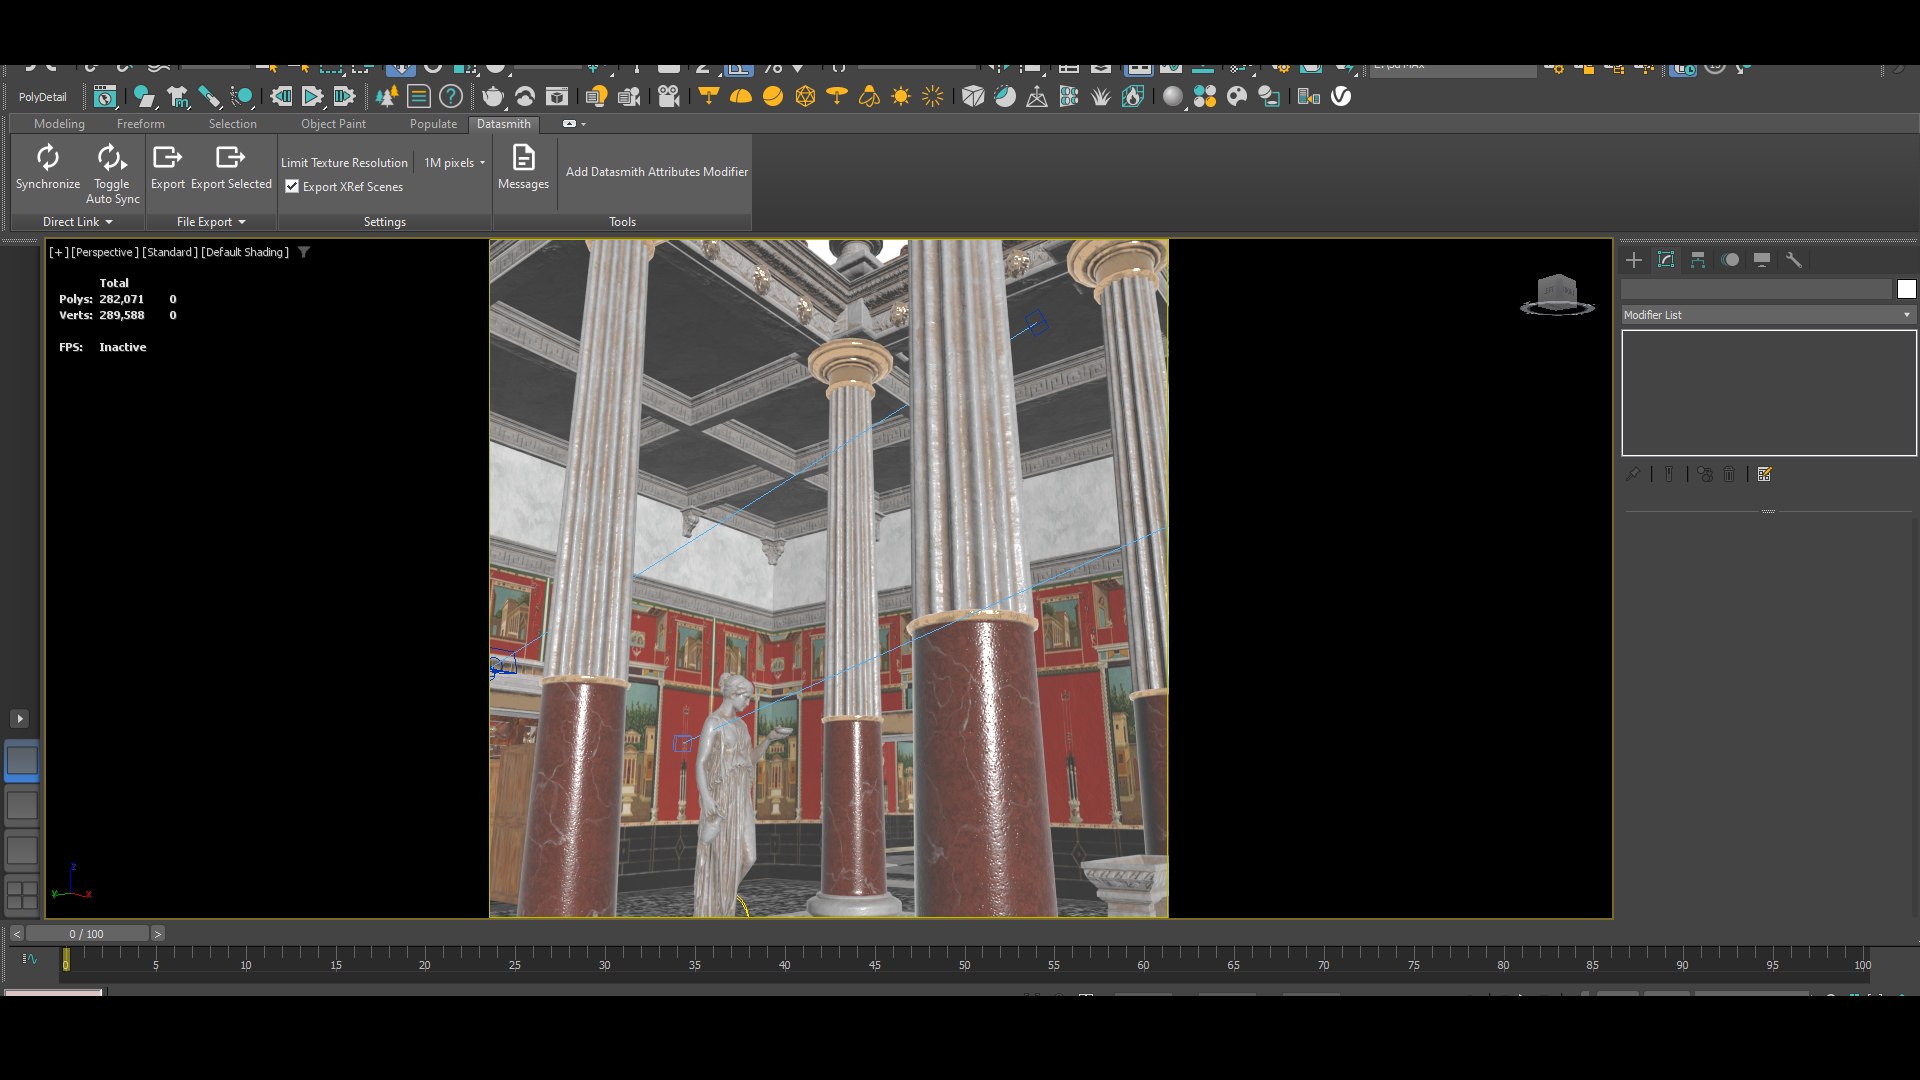
Task: Click the viewport filter funnel icon
Action: pyautogui.click(x=304, y=252)
